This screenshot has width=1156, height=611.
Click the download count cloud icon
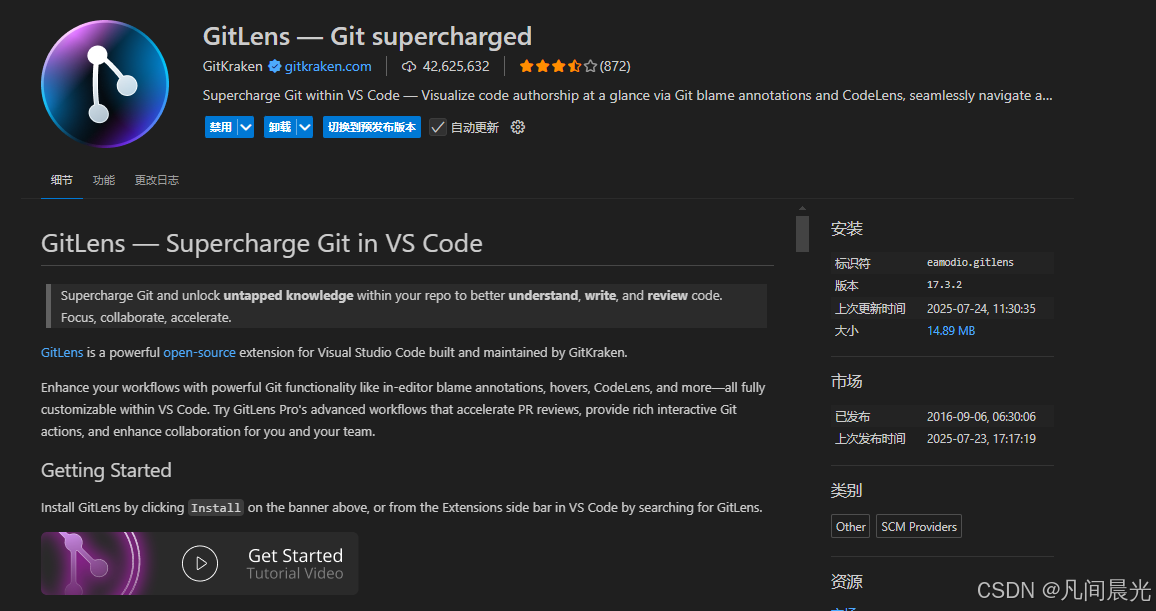[408, 66]
